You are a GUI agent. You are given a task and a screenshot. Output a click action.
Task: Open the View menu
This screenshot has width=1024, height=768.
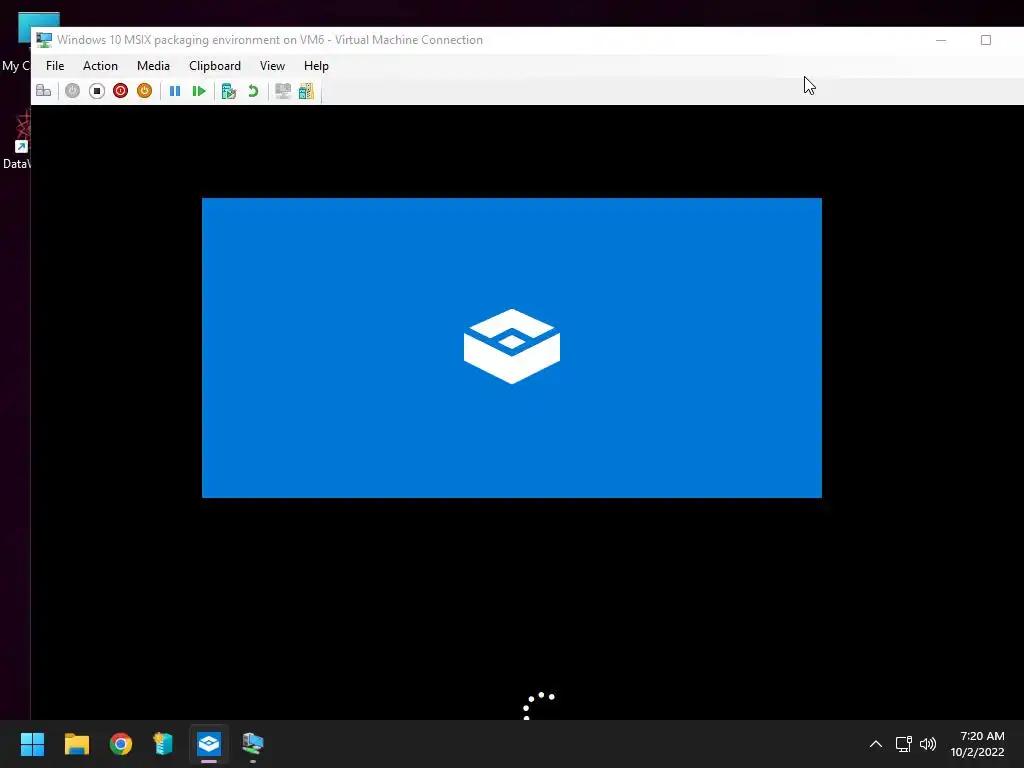pyautogui.click(x=272, y=66)
